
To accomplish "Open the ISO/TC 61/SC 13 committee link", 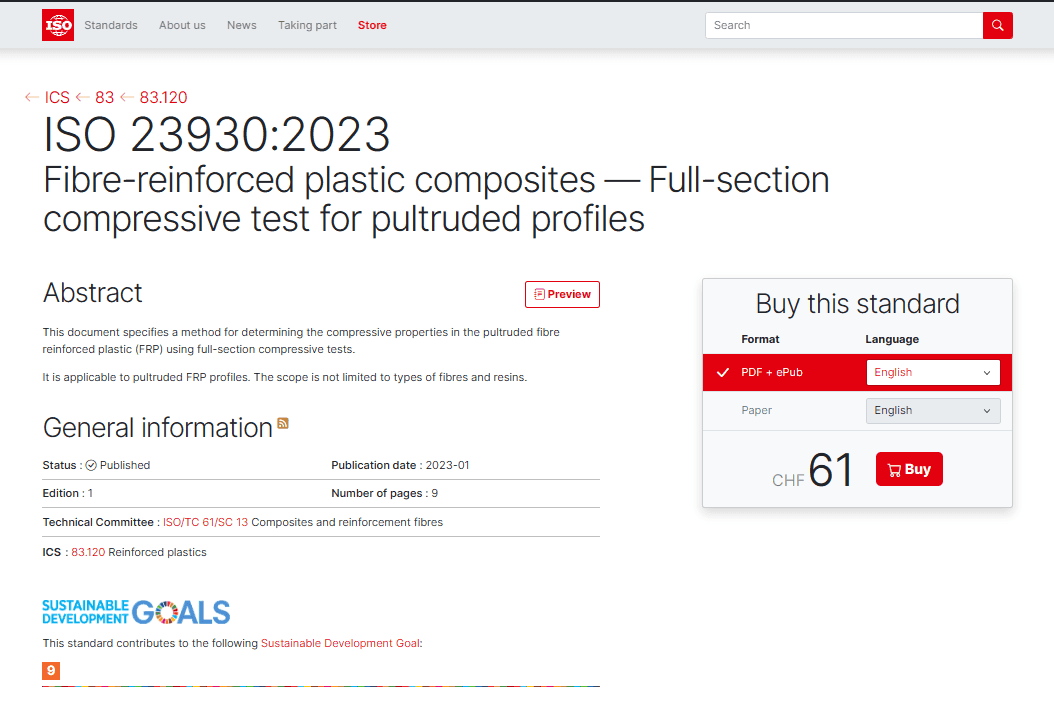I will point(205,522).
